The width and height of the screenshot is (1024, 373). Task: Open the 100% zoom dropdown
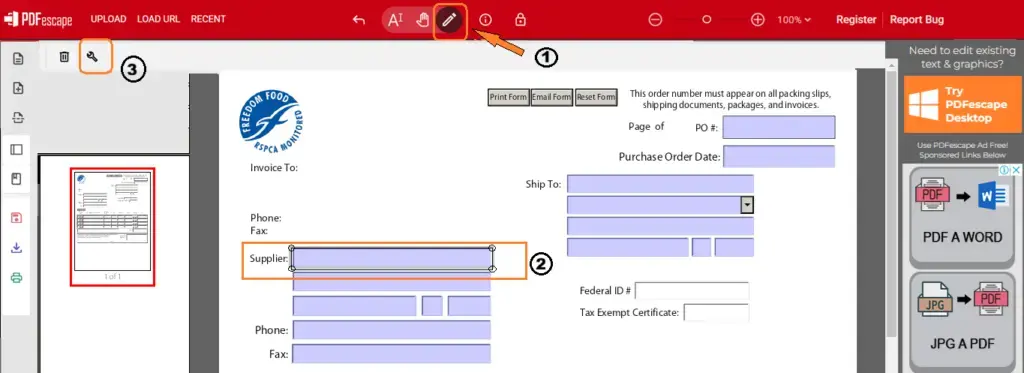794,20
